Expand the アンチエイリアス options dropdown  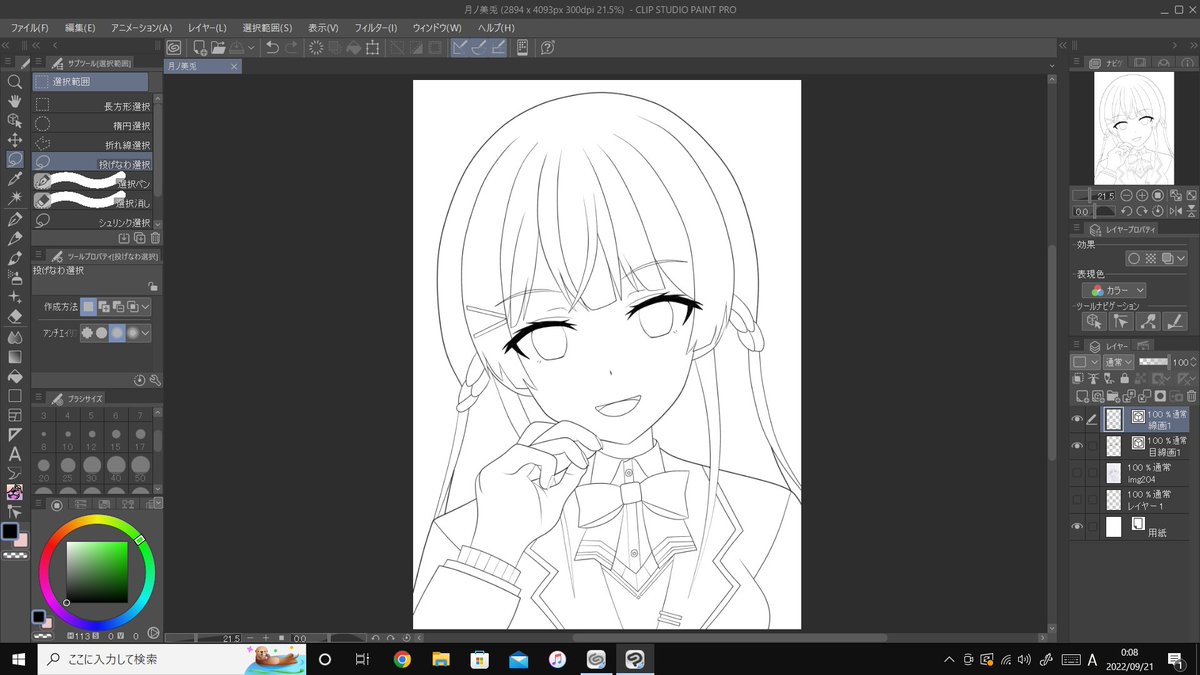[x=146, y=332]
